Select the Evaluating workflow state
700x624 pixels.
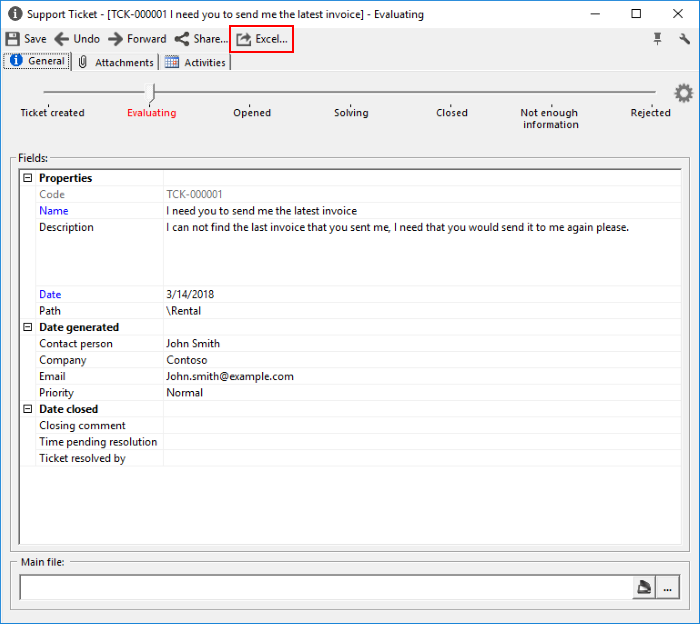152,113
